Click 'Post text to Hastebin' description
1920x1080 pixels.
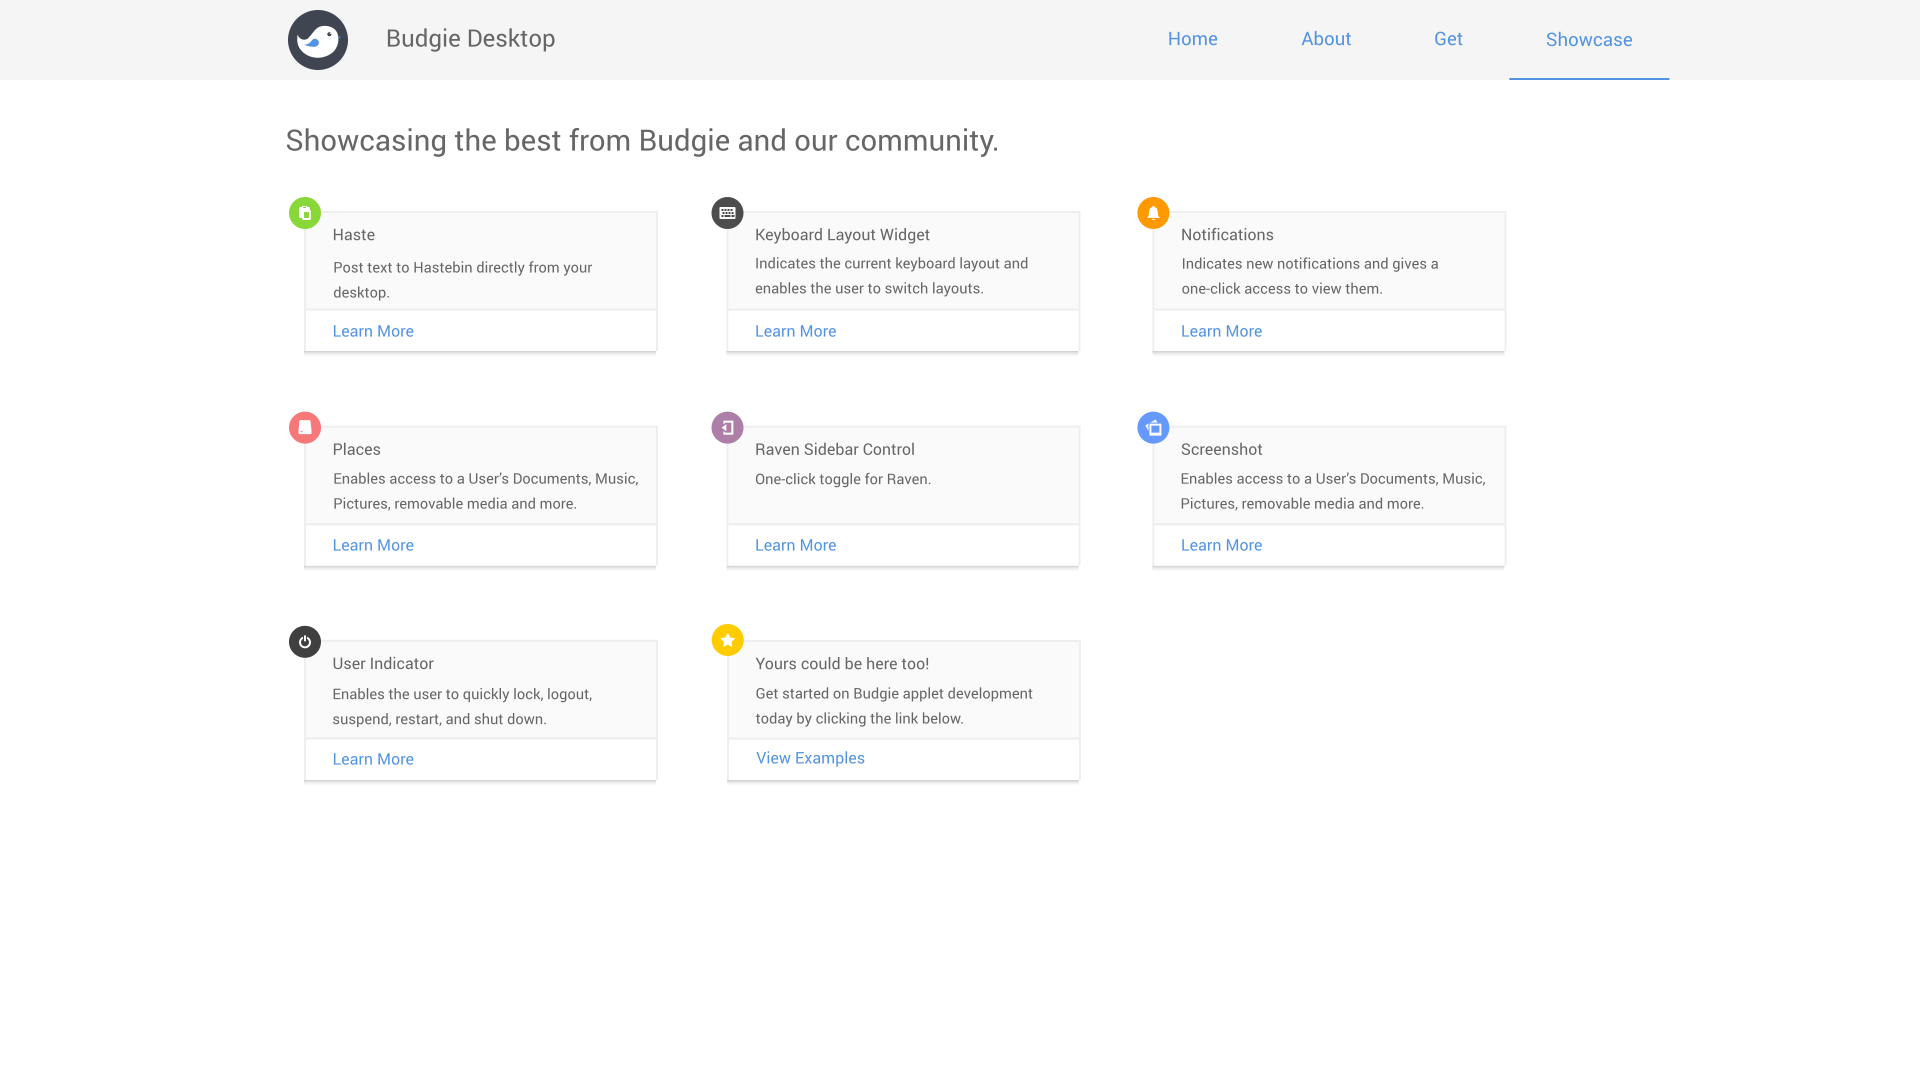pyautogui.click(x=462, y=280)
